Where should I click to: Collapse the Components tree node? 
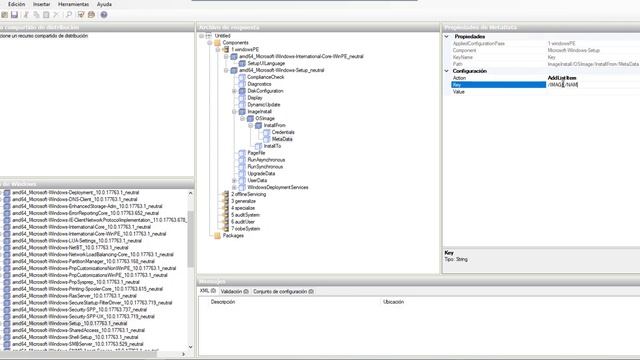209,42
